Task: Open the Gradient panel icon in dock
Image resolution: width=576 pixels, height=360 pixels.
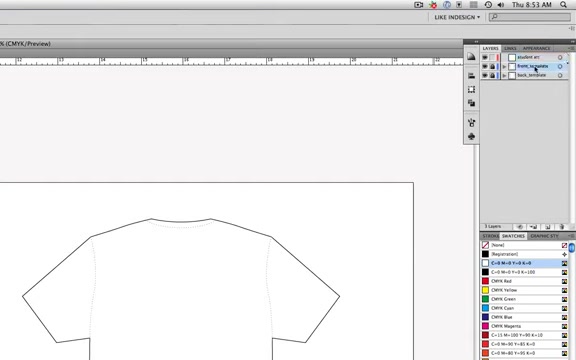Action: click(471, 57)
